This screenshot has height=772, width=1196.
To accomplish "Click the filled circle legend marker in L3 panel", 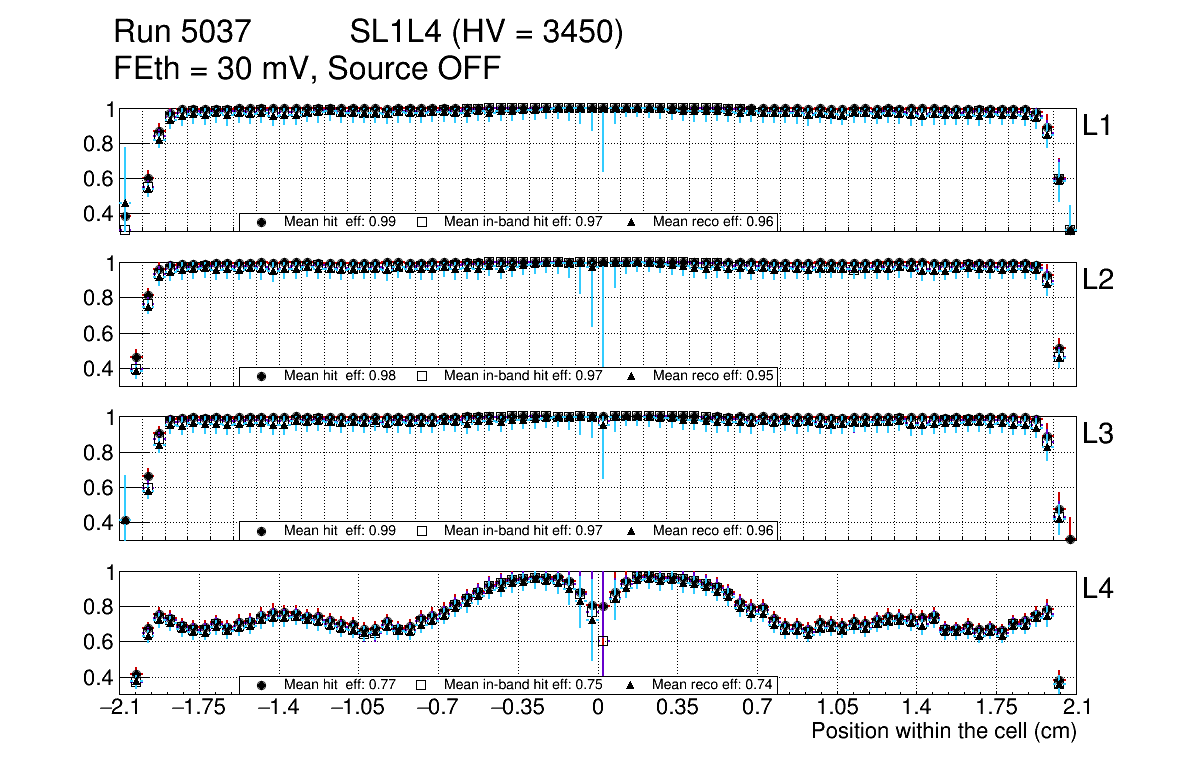I will click(262, 531).
